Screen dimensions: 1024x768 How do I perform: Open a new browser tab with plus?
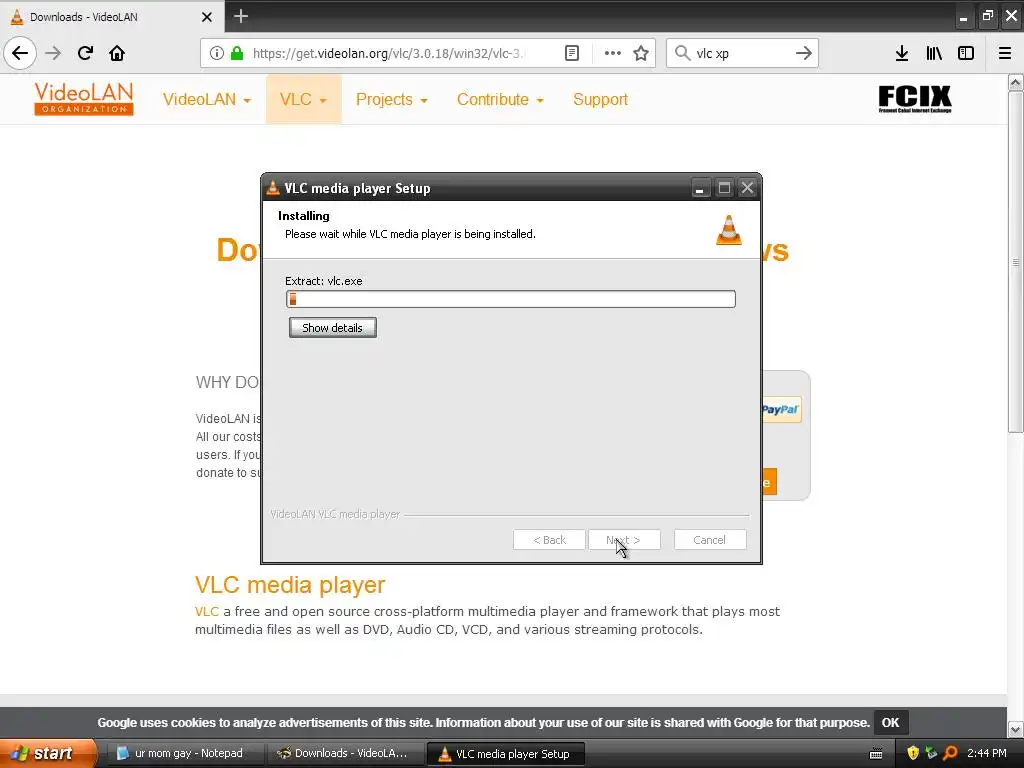tap(241, 16)
